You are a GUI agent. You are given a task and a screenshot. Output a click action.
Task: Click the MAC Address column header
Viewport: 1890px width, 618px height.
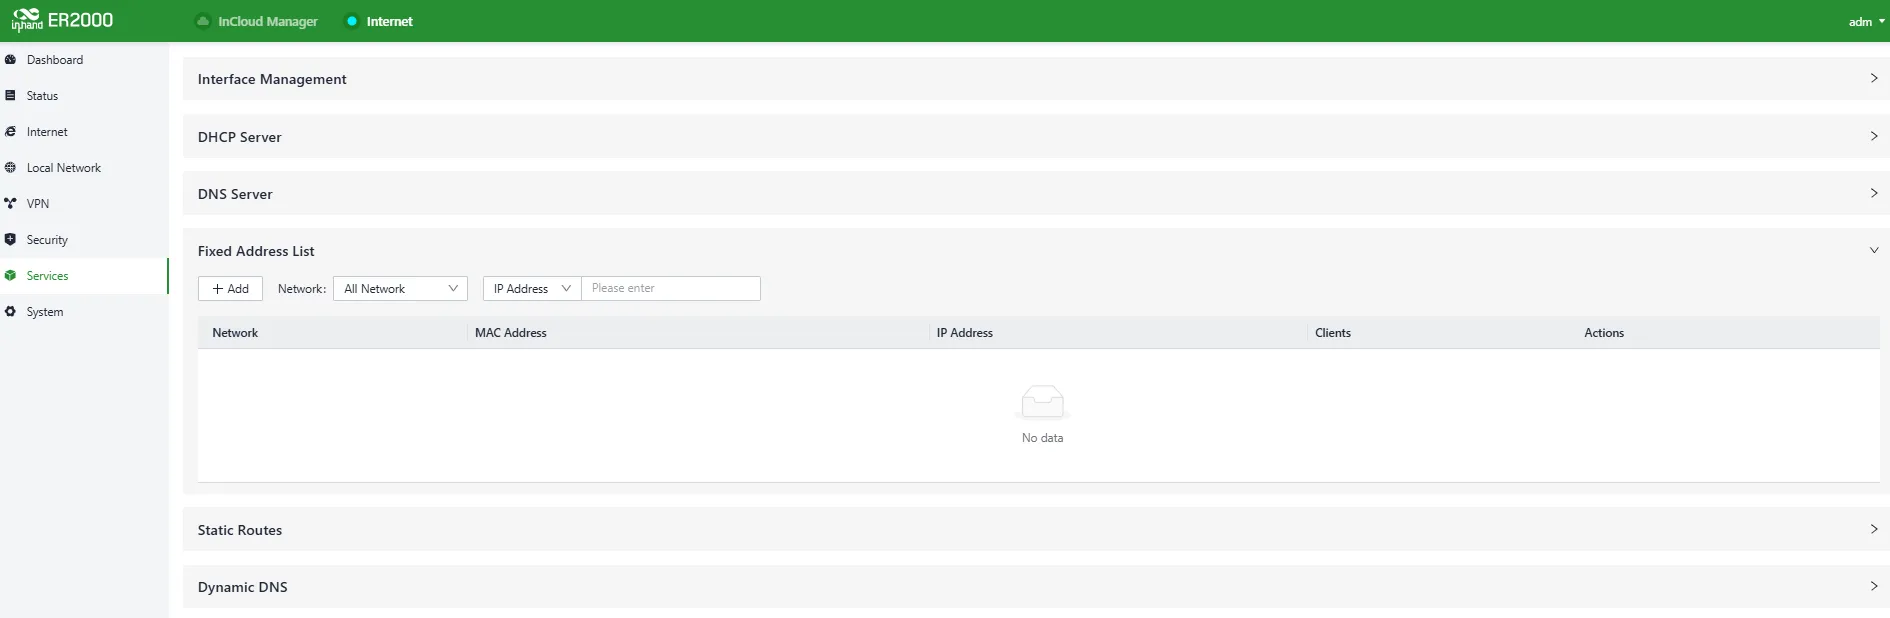(511, 333)
